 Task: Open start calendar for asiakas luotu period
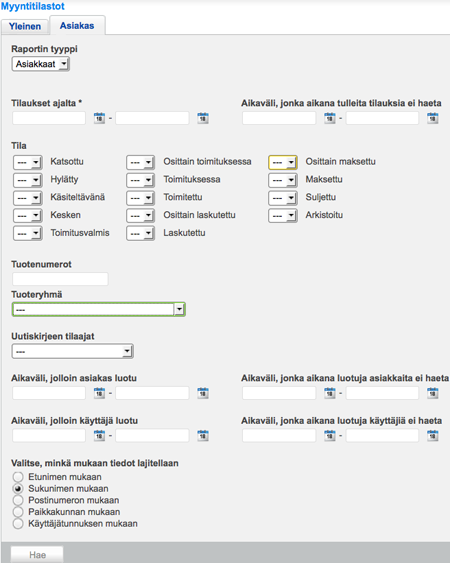coord(99,393)
